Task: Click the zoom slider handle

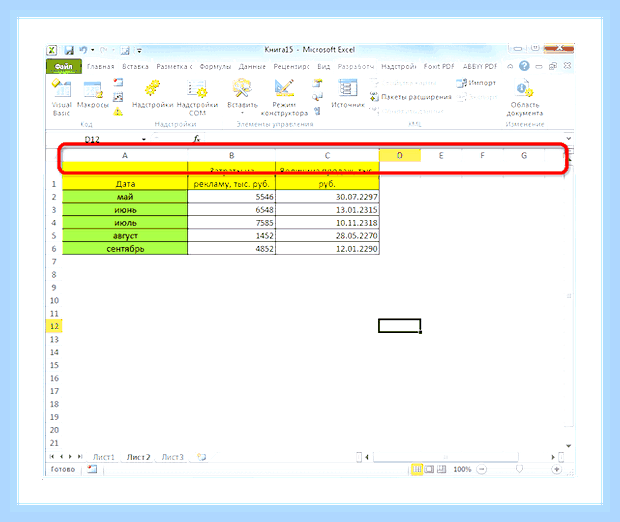Action: (x=519, y=469)
